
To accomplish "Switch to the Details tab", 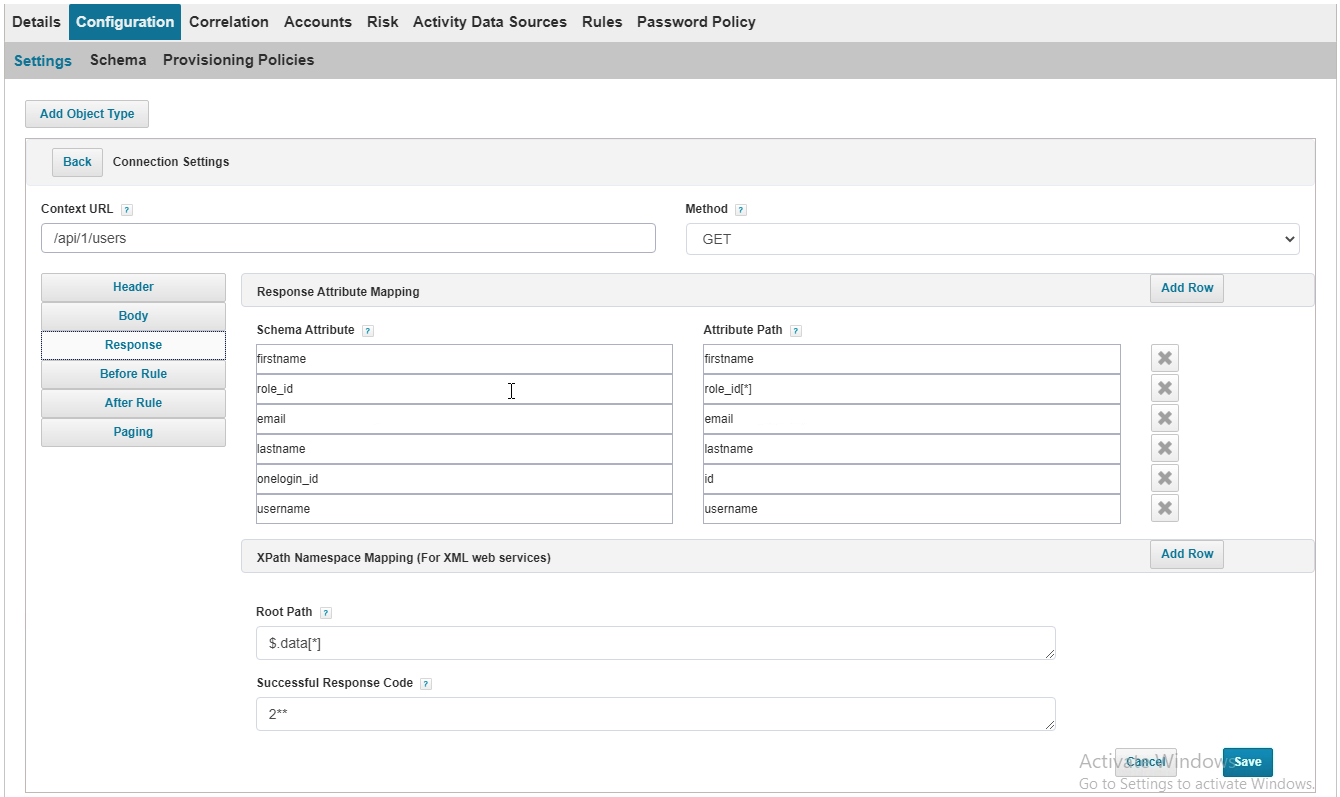I will (x=36, y=22).
